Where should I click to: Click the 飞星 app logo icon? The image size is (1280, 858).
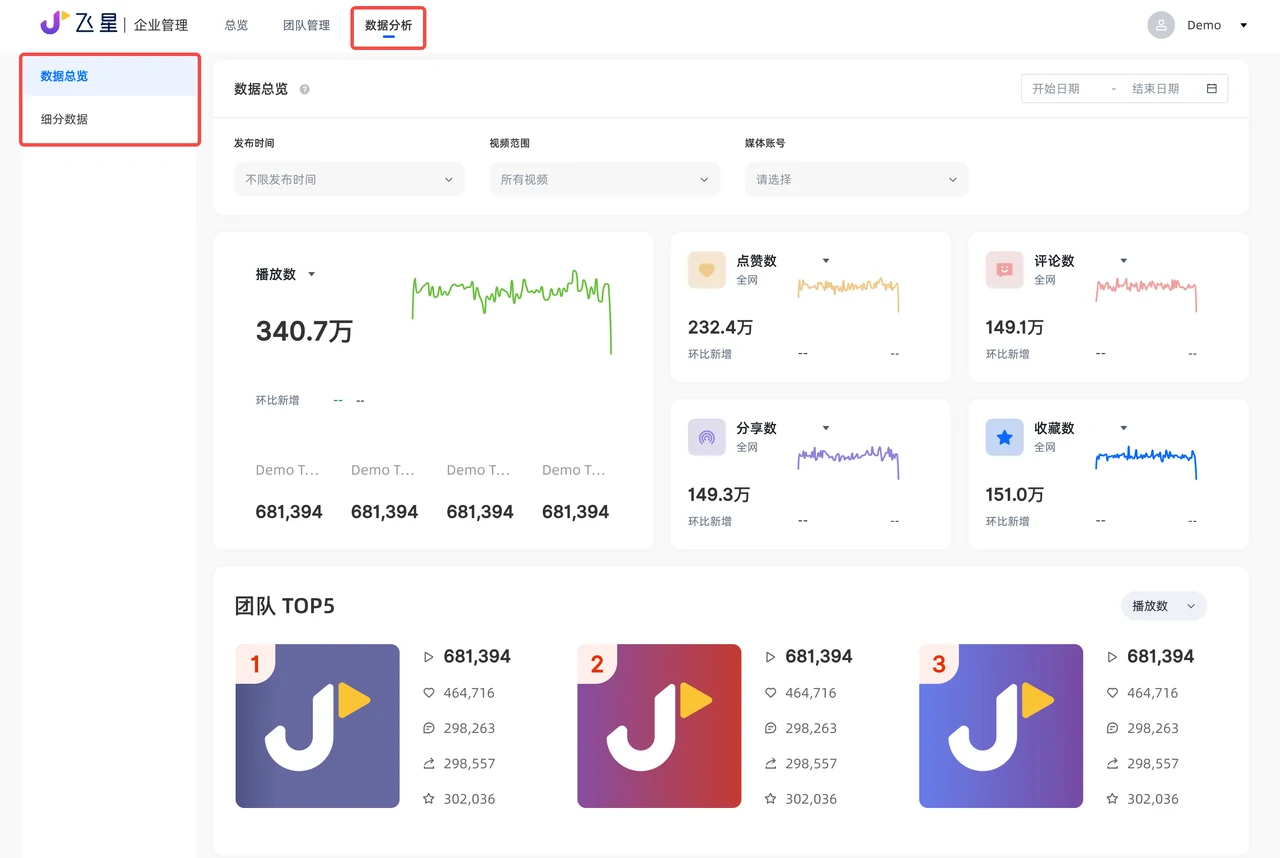(47, 23)
